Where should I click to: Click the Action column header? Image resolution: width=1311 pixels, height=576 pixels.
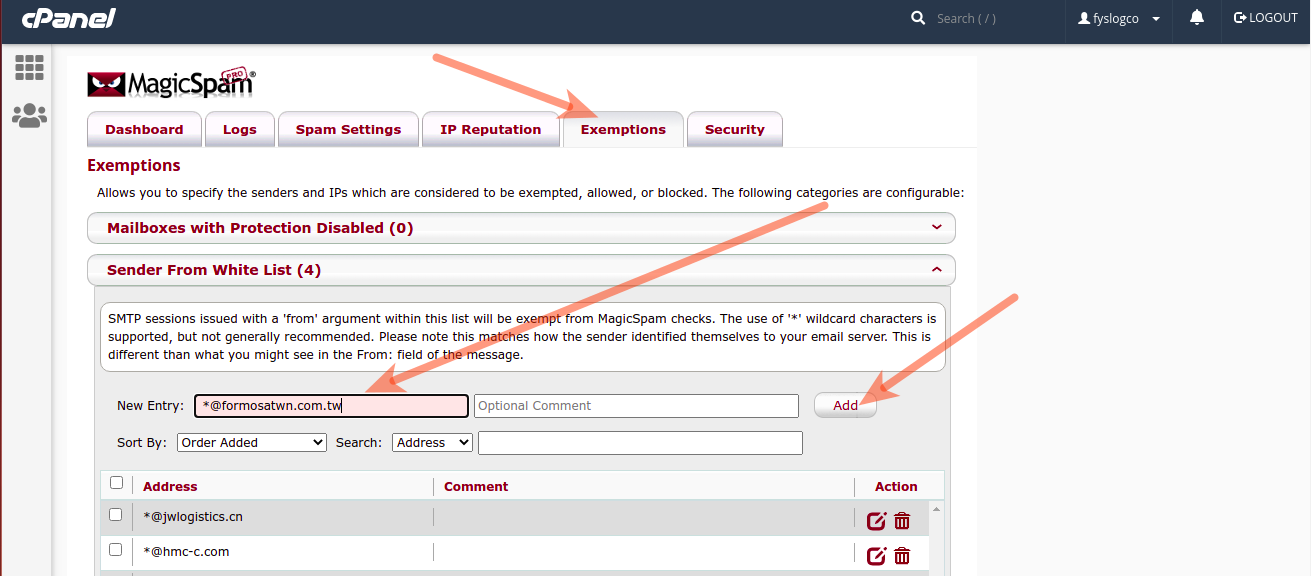[x=896, y=487]
